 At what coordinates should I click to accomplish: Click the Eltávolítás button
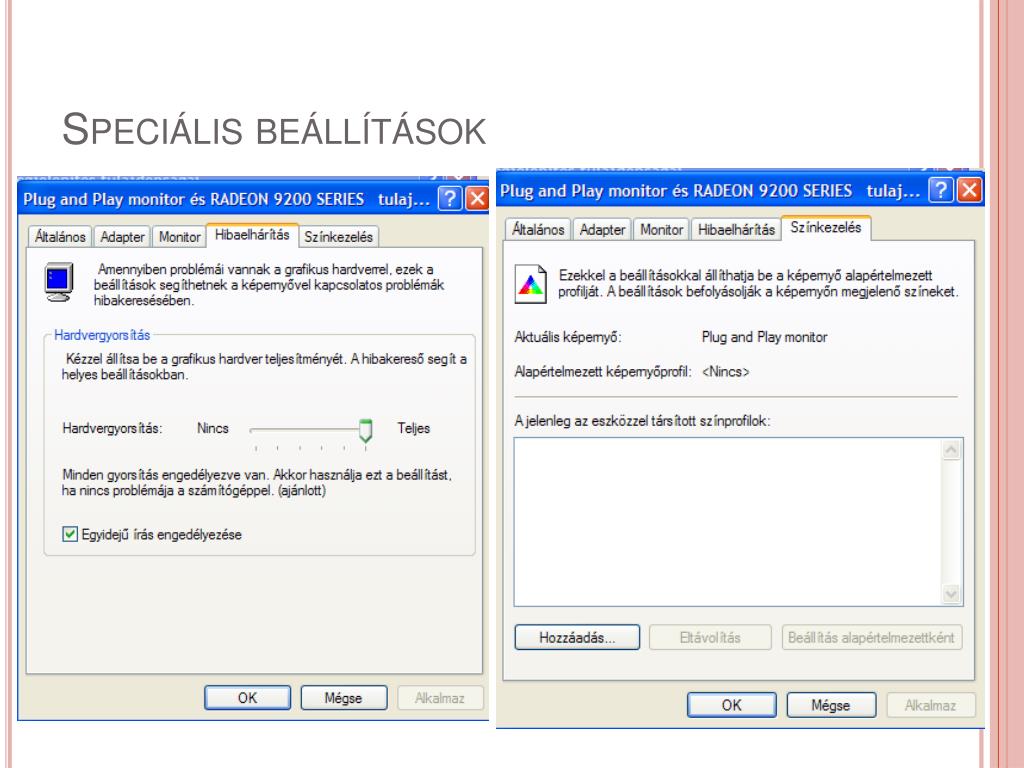click(x=711, y=637)
